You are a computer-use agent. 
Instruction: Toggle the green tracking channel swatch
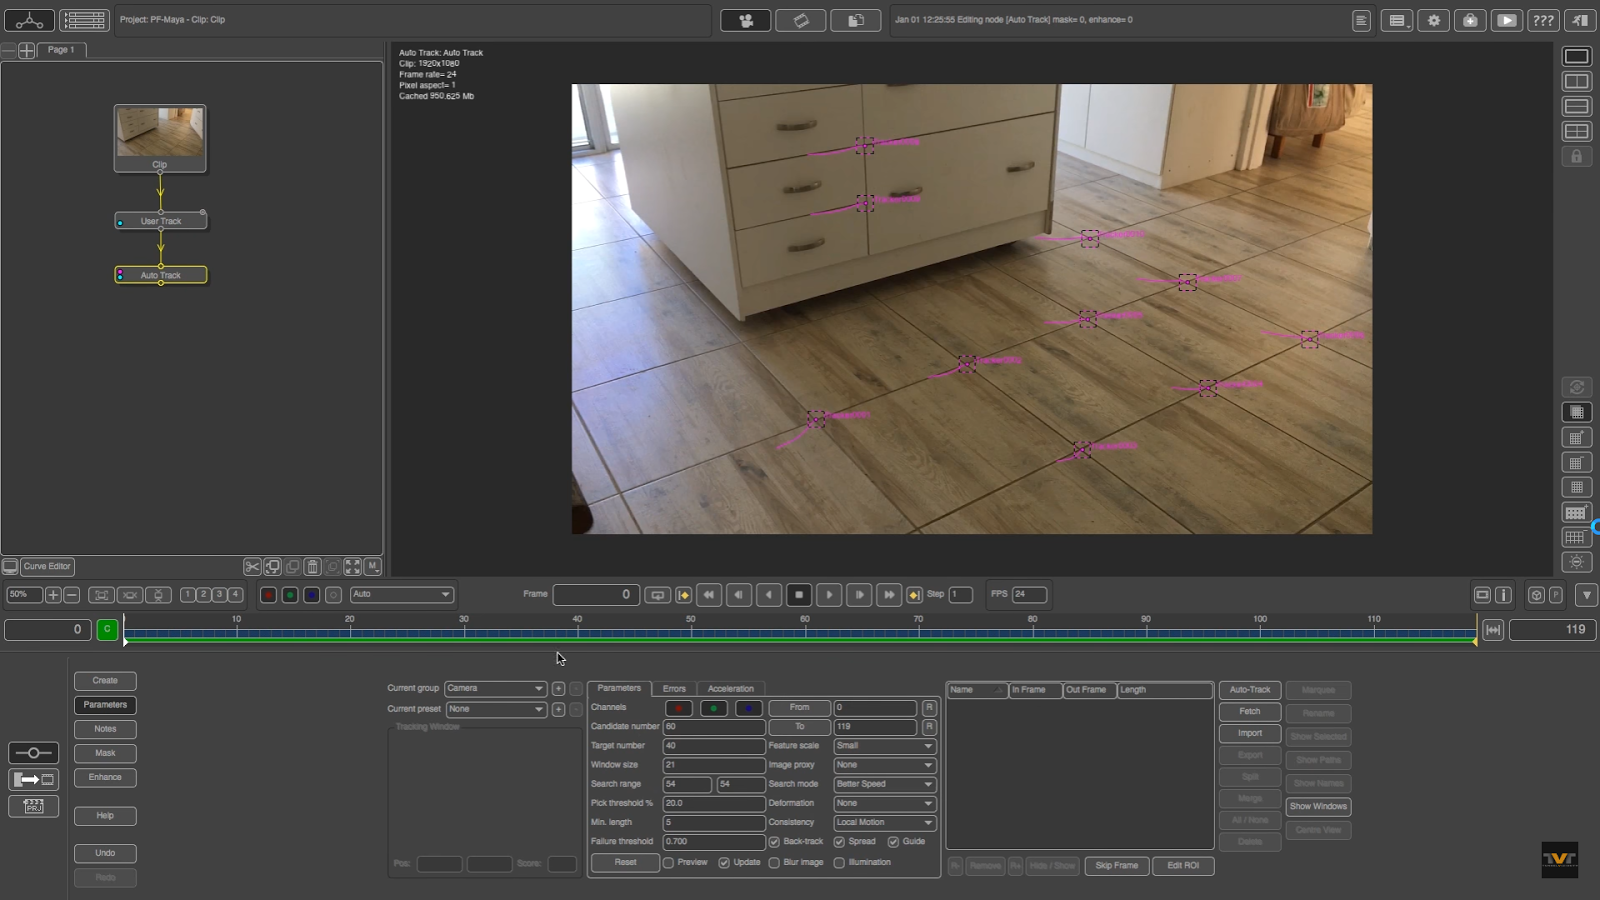(714, 708)
